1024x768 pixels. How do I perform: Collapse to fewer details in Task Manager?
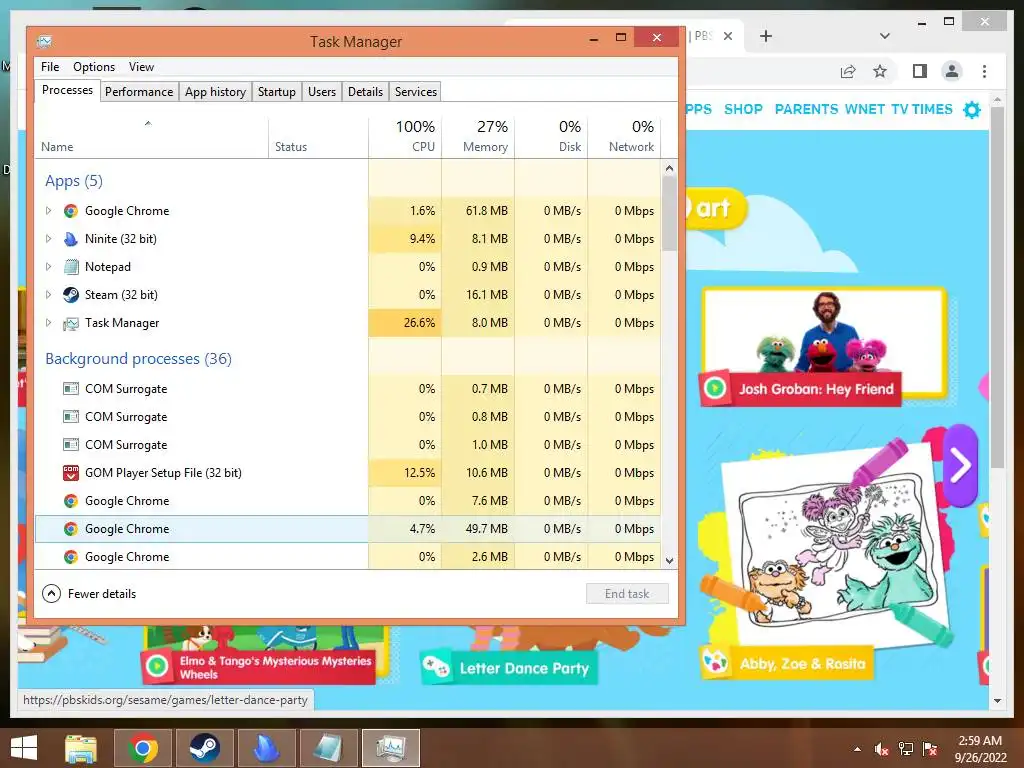tap(89, 594)
